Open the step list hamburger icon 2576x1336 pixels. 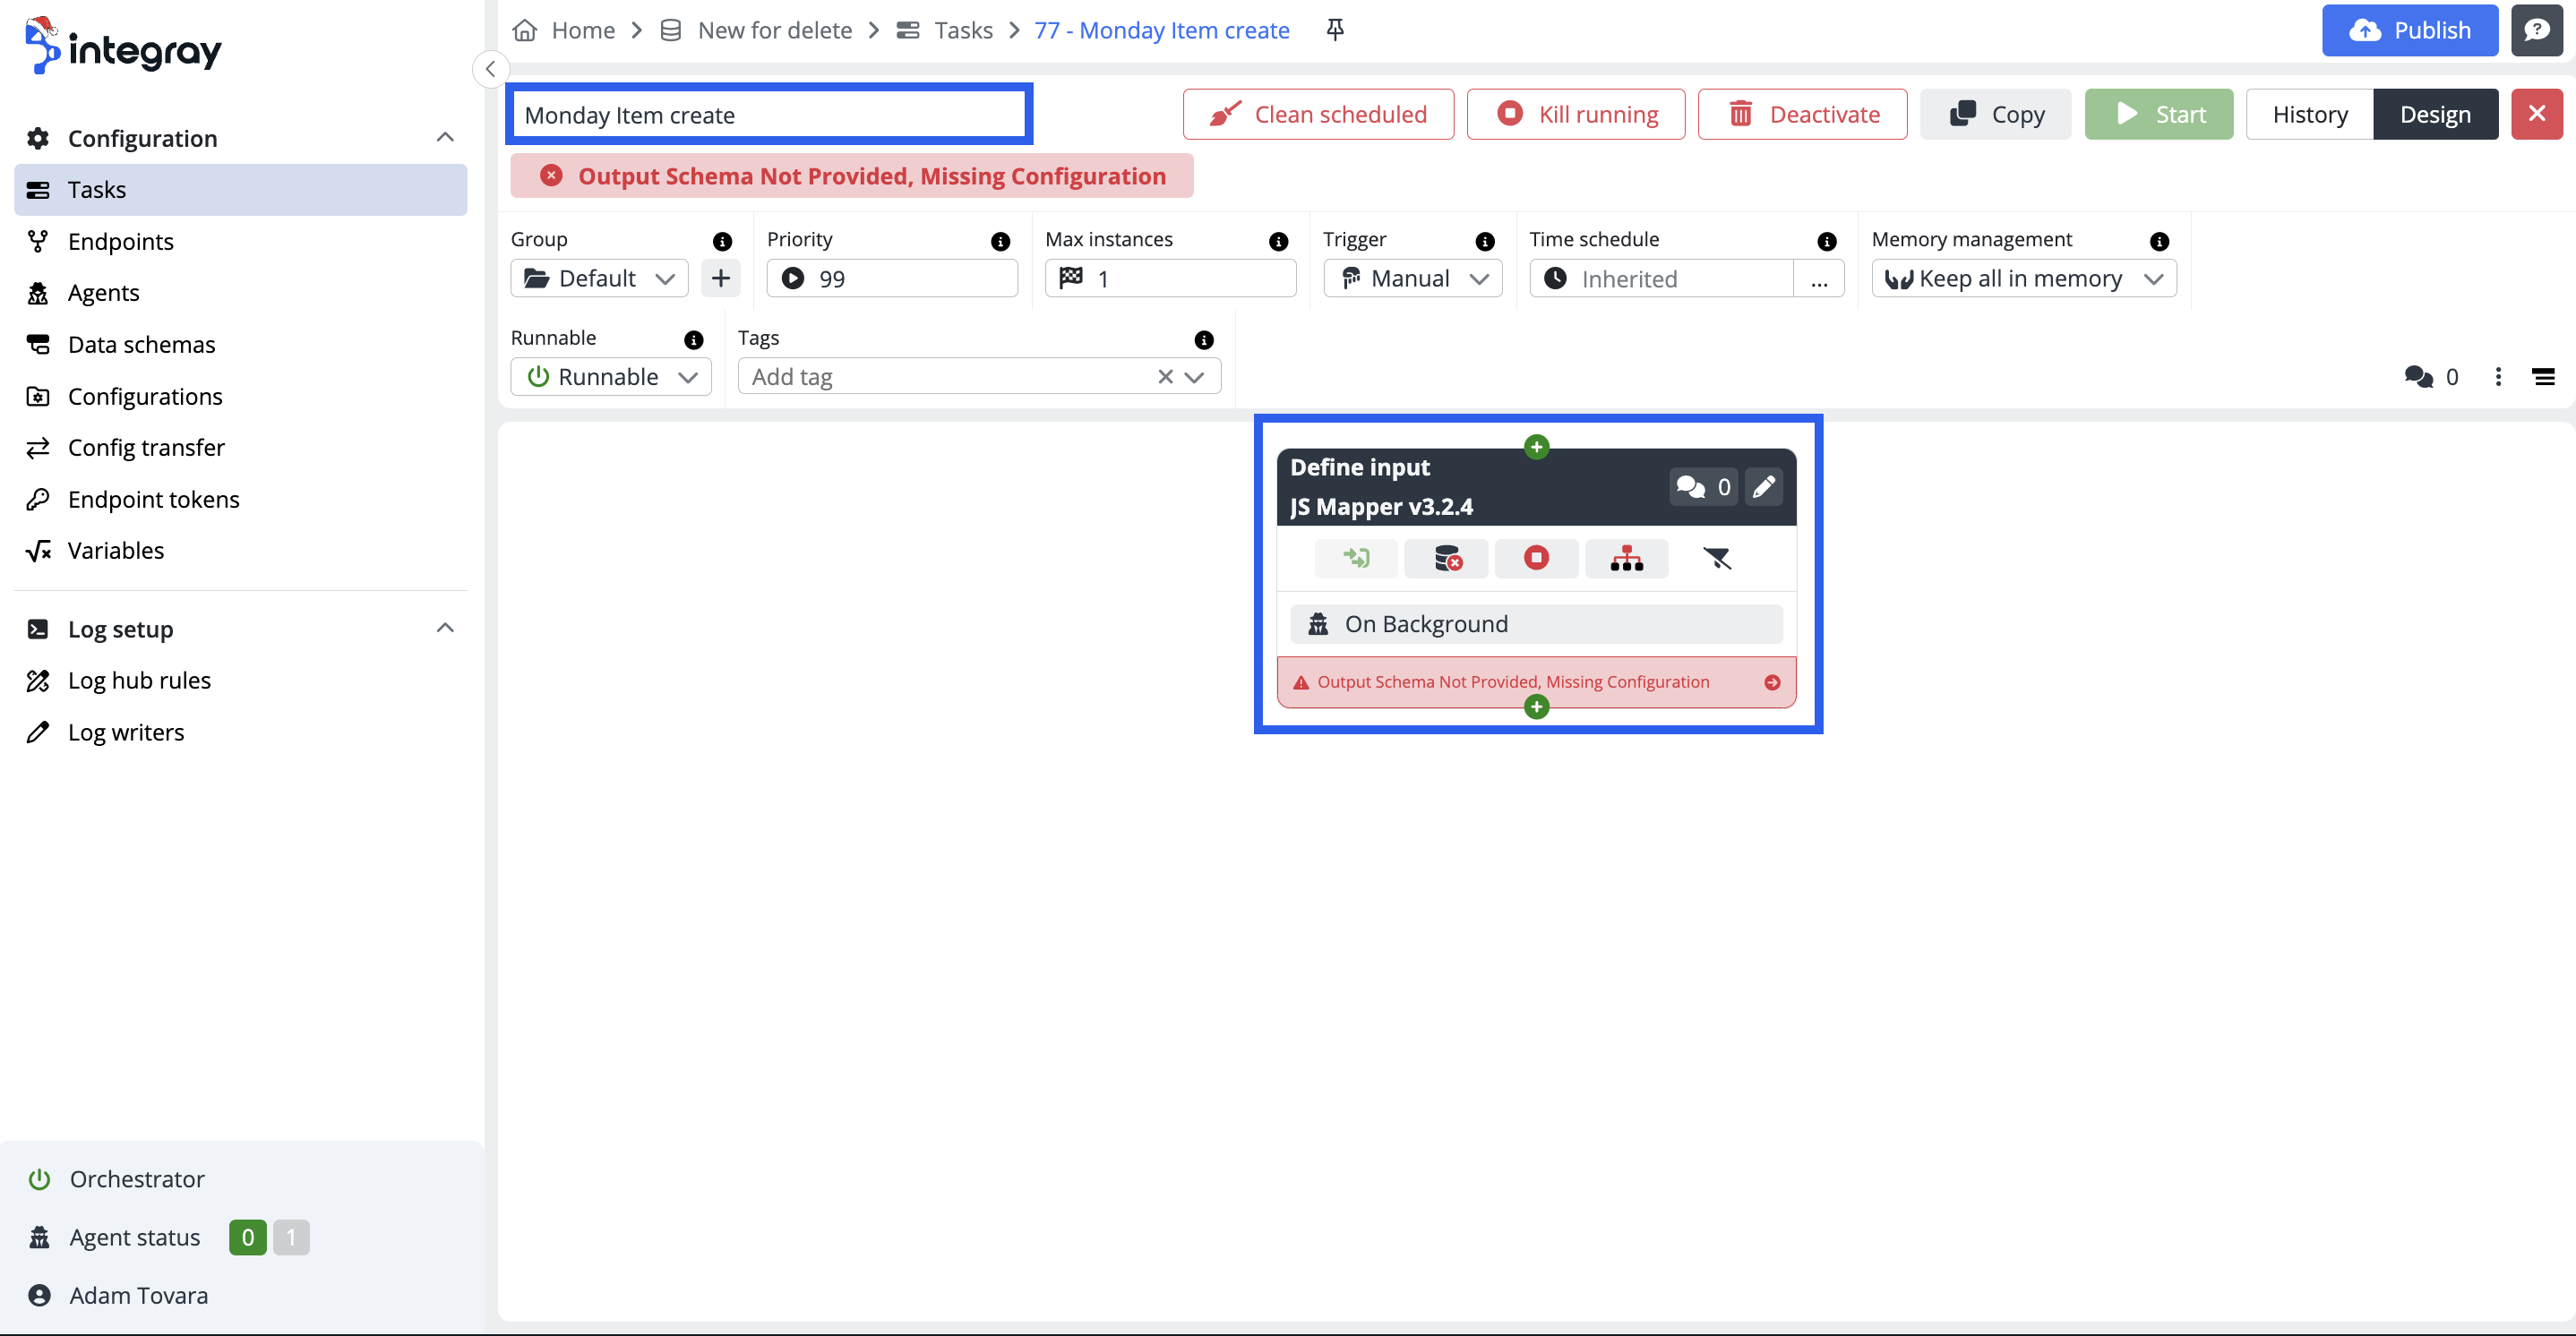[x=2543, y=377]
